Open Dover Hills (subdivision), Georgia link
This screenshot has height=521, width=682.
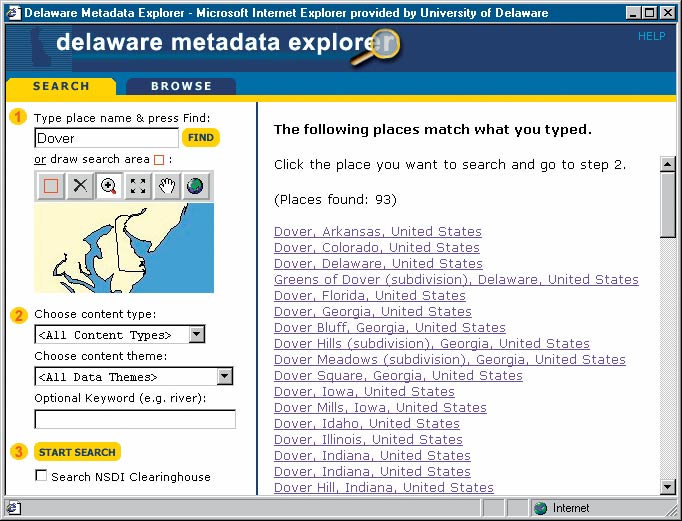click(x=432, y=344)
